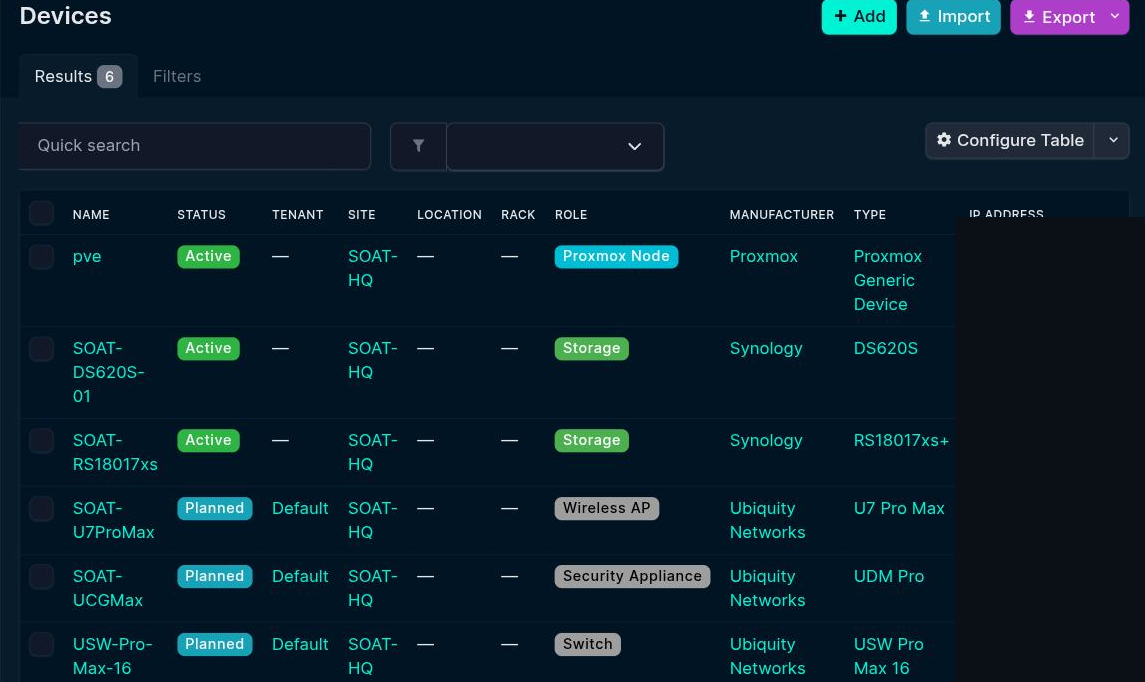Switch to the Results tab
This screenshot has width=1145, height=682.
coord(78,76)
